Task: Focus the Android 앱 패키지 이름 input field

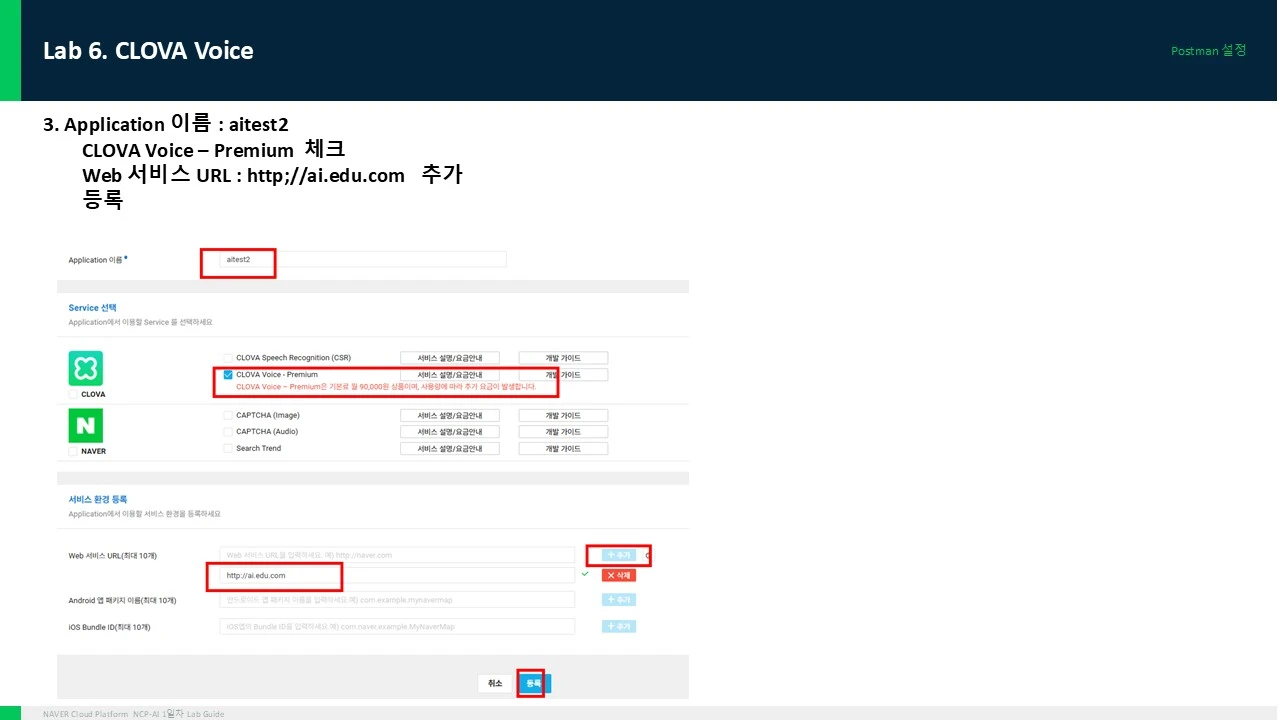Action: click(x=397, y=600)
